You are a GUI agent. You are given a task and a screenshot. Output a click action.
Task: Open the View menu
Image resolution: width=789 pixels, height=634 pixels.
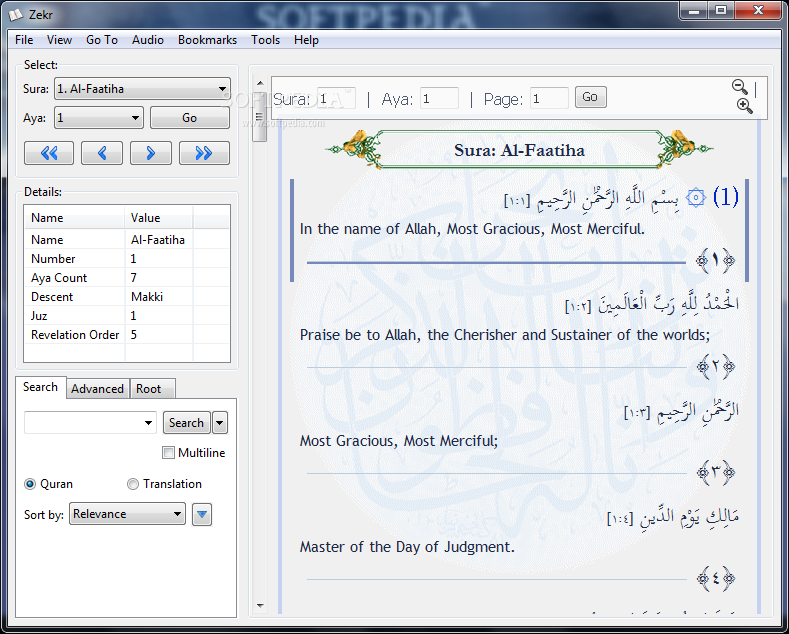[x=59, y=40]
